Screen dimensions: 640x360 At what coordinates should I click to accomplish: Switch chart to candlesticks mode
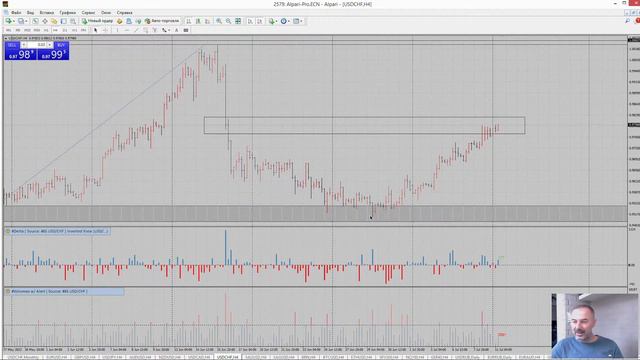pyautogui.click(x=198, y=21)
